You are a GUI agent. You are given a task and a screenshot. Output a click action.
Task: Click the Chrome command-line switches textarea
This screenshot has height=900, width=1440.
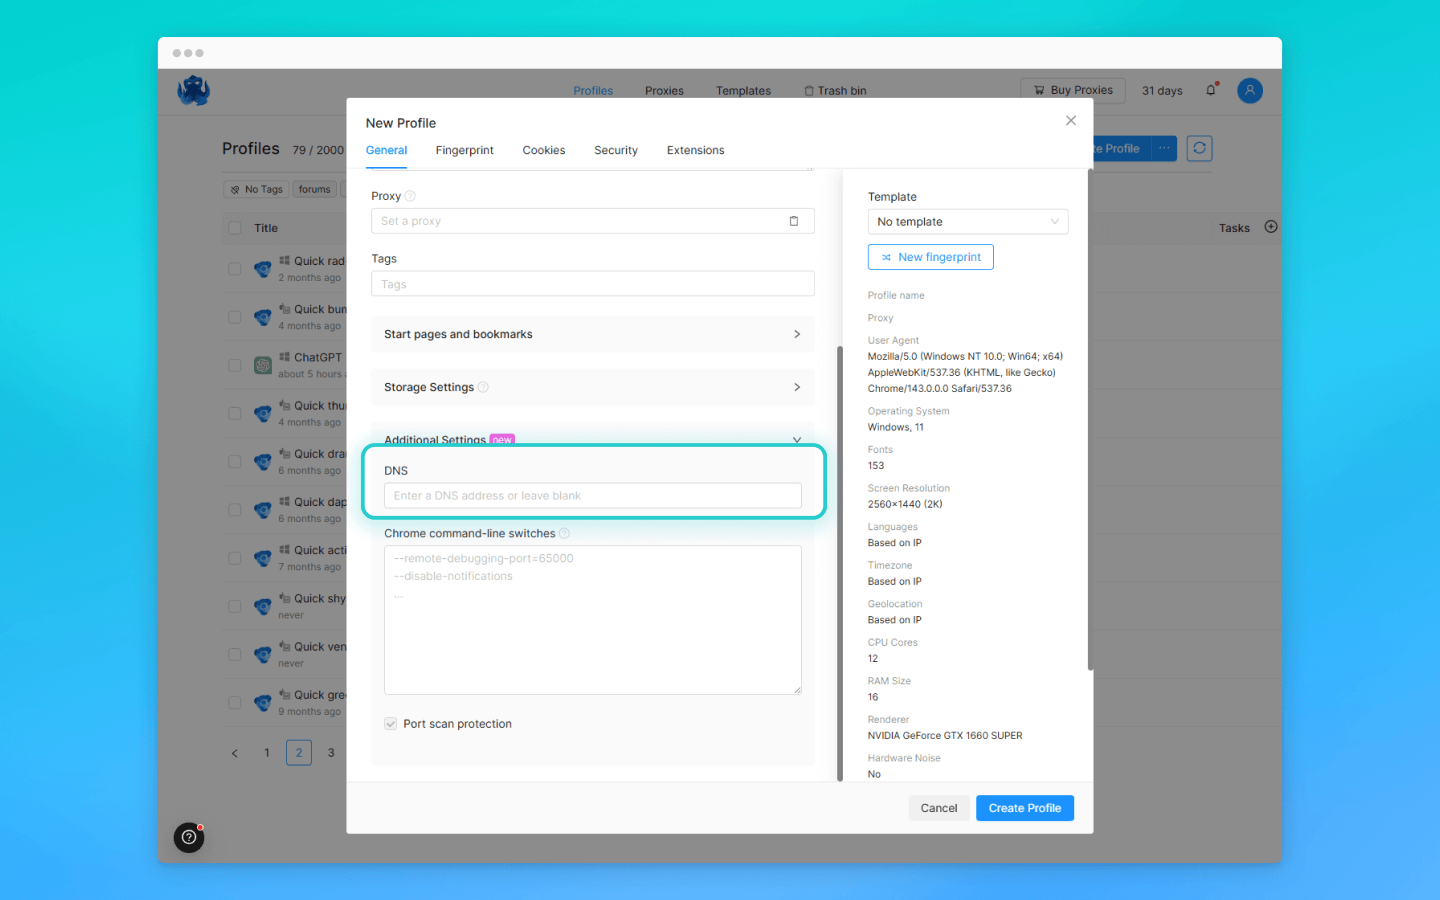pyautogui.click(x=593, y=620)
